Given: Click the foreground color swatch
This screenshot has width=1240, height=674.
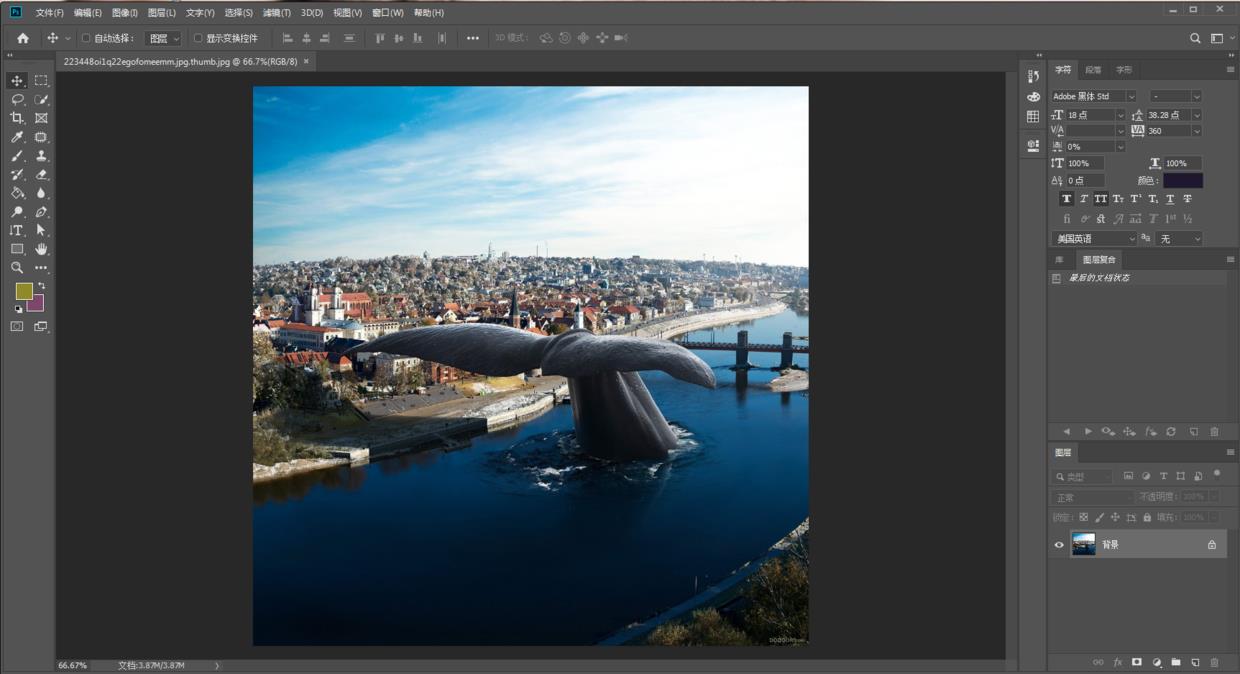Looking at the screenshot, I should coord(24,291).
